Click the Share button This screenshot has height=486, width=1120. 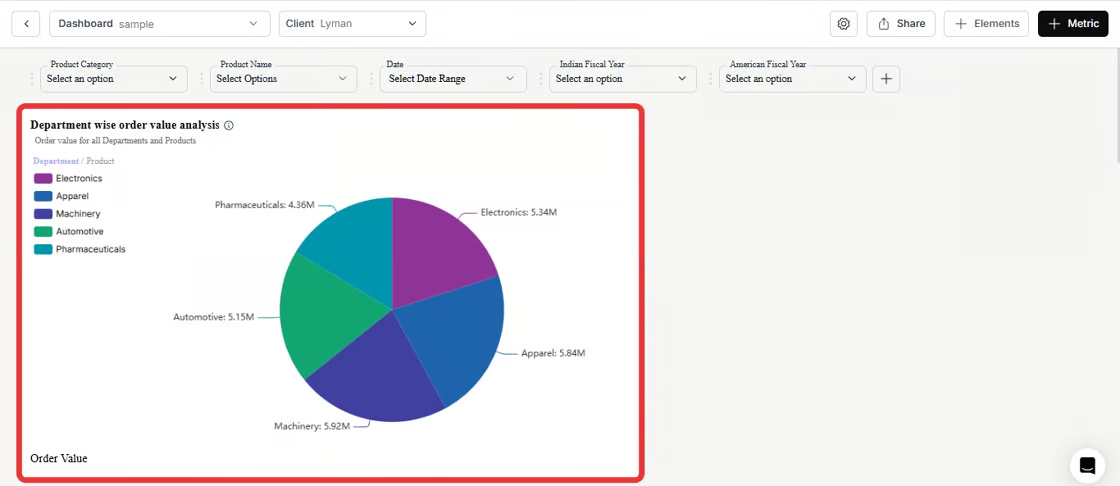pyautogui.click(x=901, y=24)
